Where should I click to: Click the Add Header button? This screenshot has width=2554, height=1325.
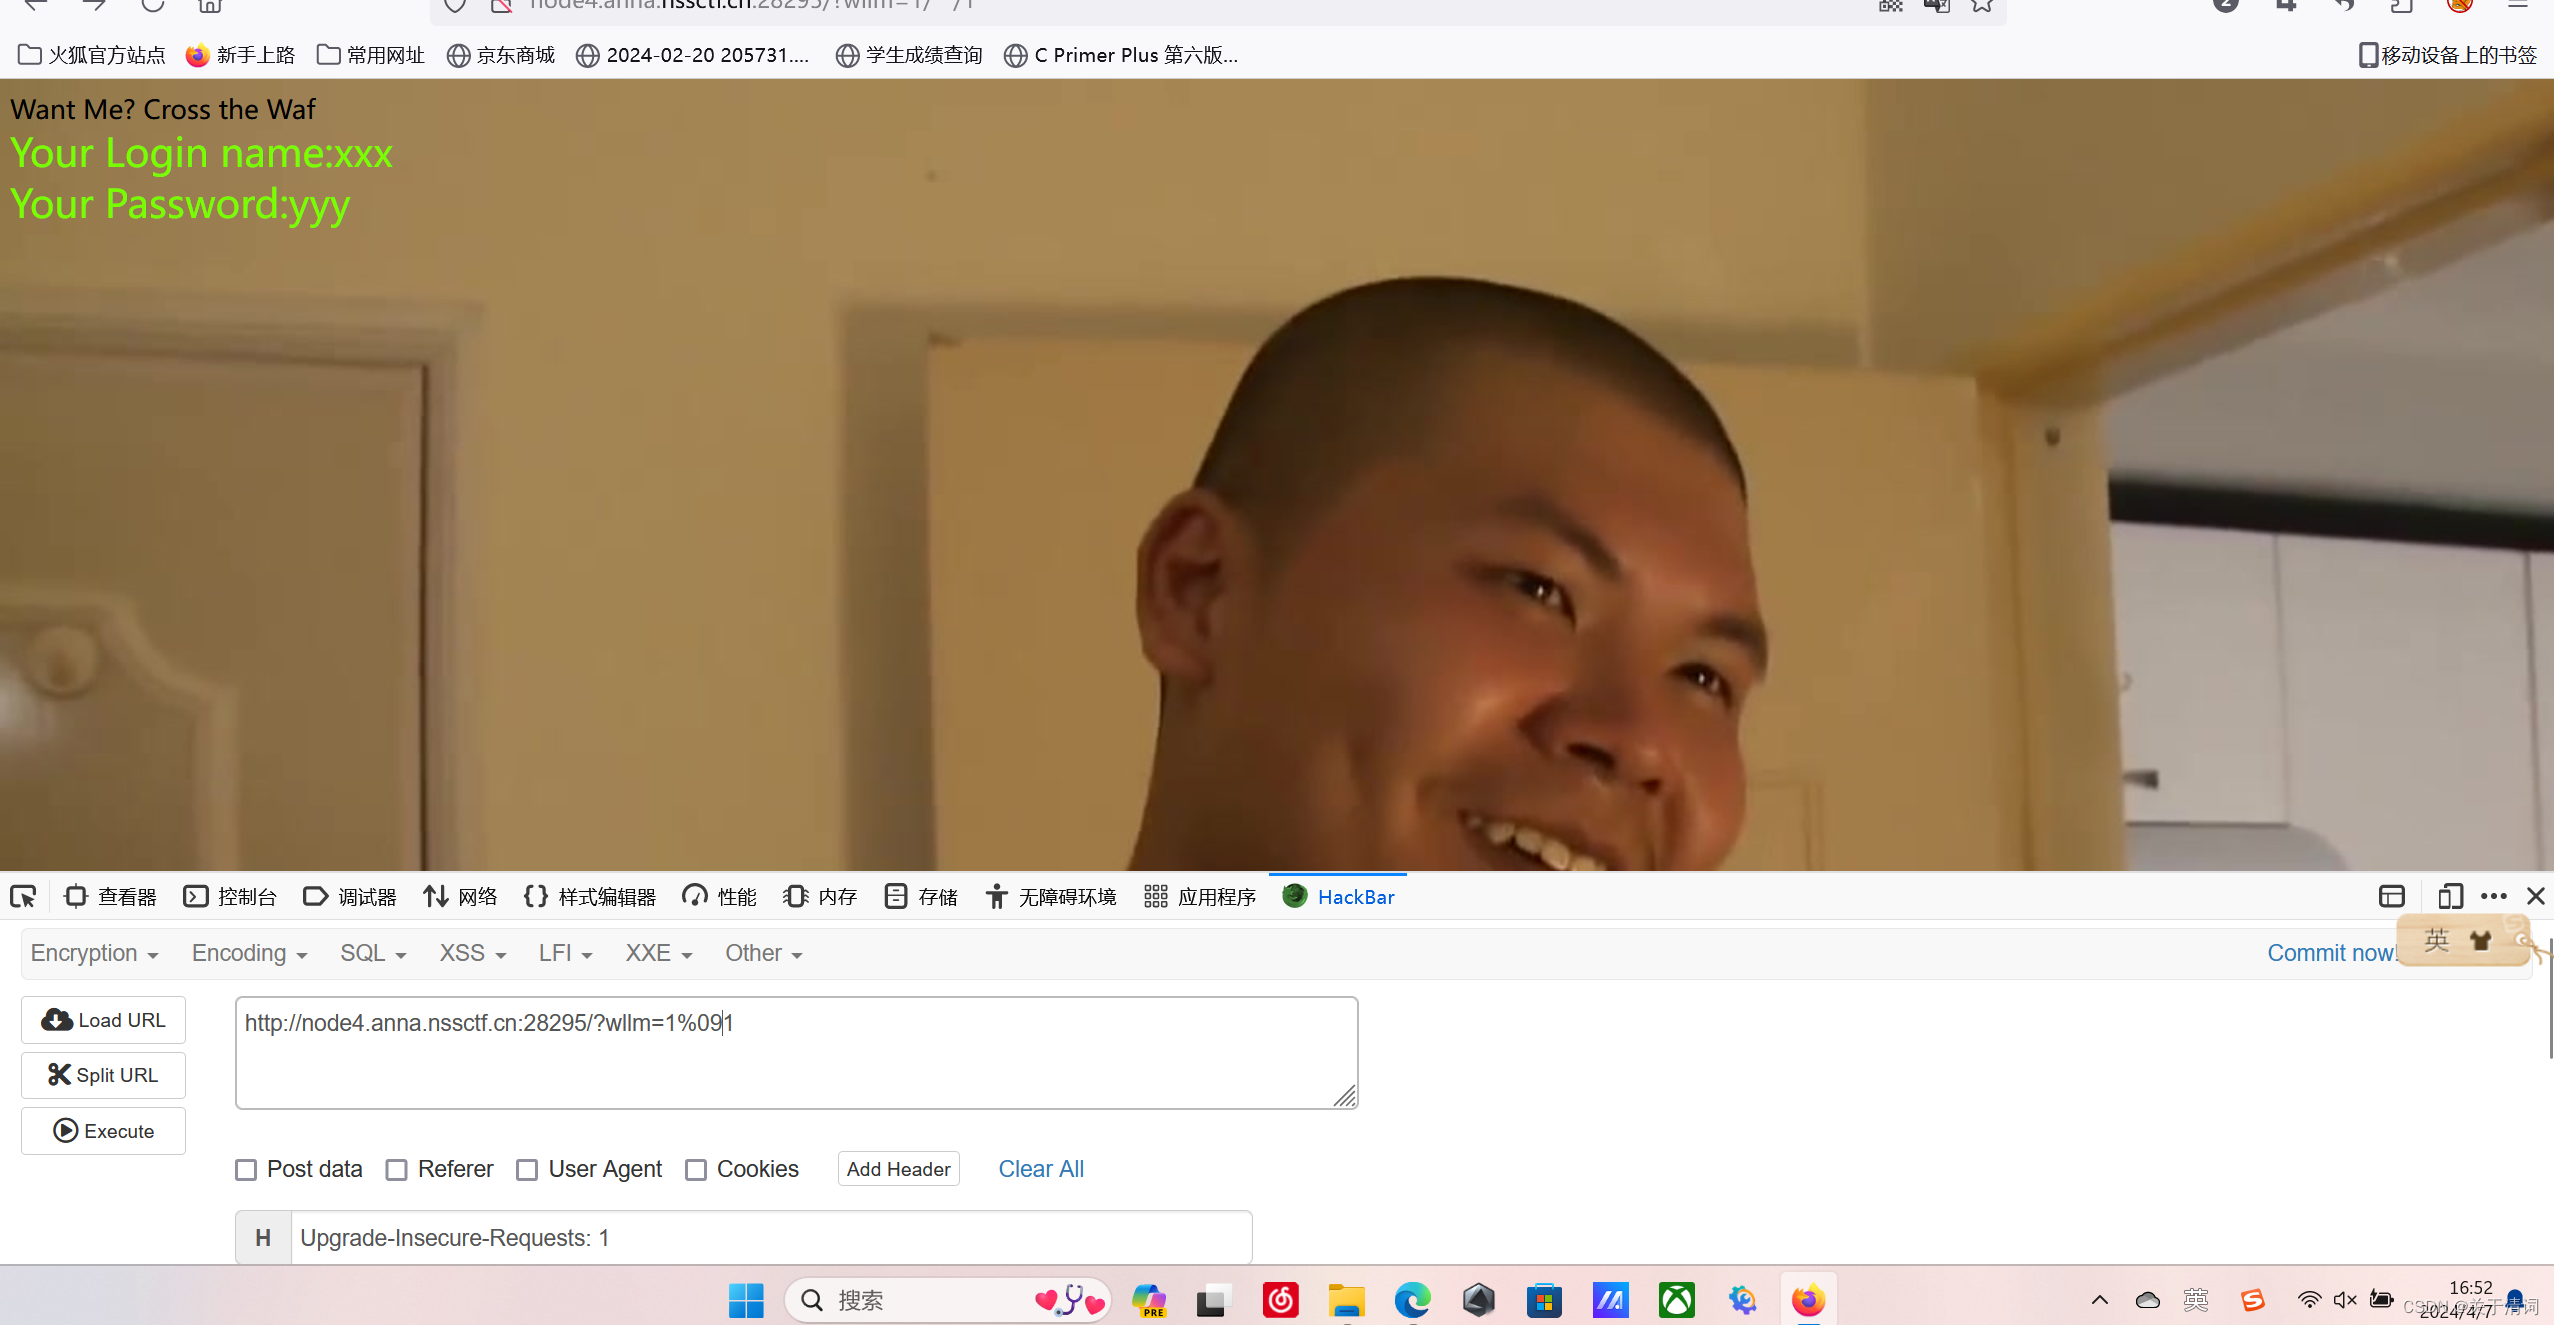[x=898, y=1169]
